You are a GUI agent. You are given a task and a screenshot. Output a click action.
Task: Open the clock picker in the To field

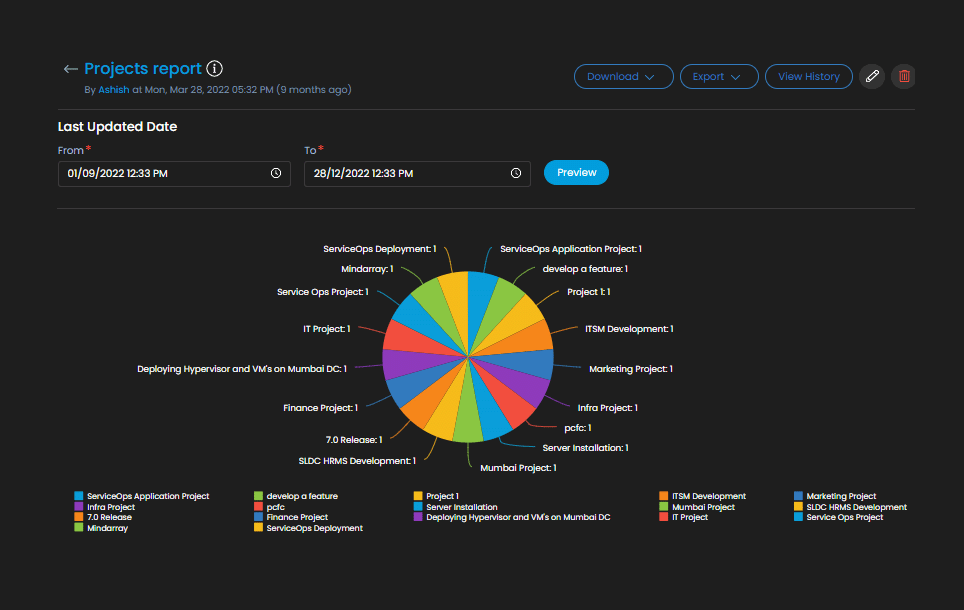click(x=516, y=172)
